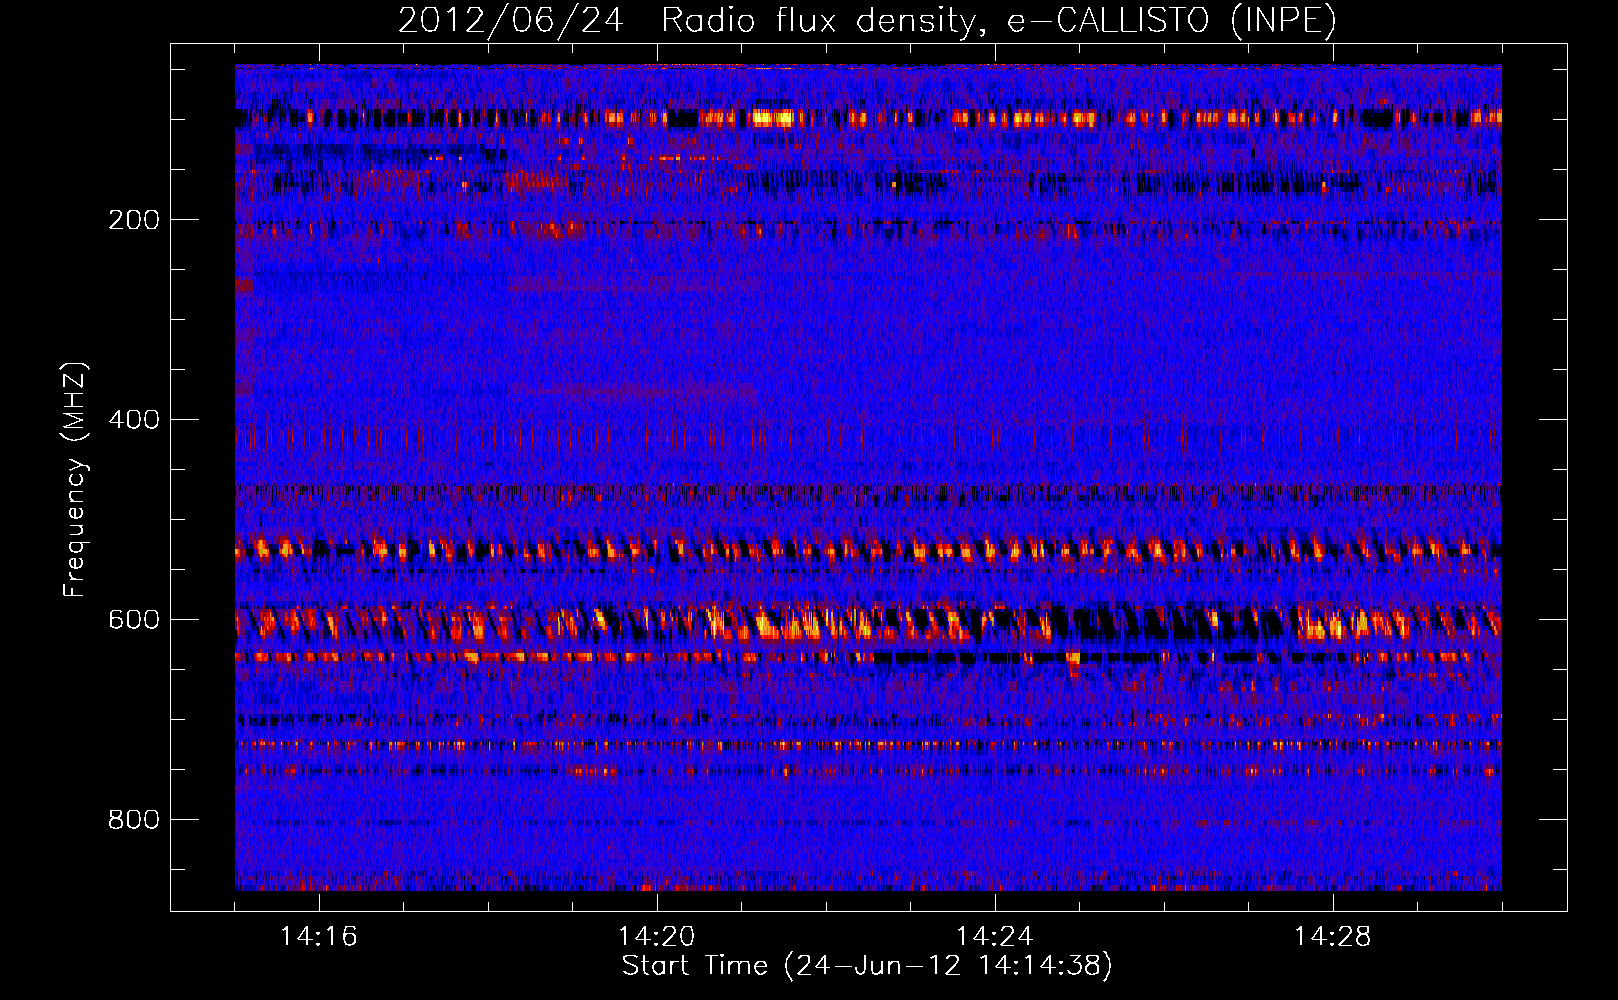Click the 'Start Time (24-Jun-12 14:14:38)' label
1618x1000 pixels.
tap(867, 966)
